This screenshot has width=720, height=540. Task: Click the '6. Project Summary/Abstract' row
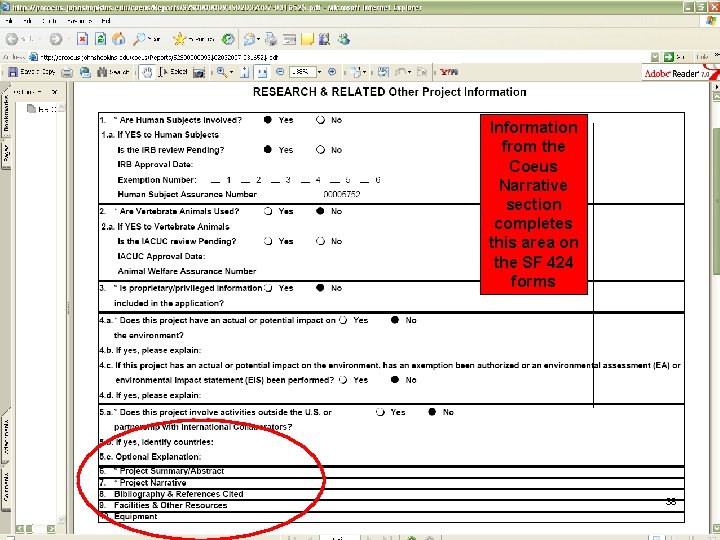(x=391, y=471)
